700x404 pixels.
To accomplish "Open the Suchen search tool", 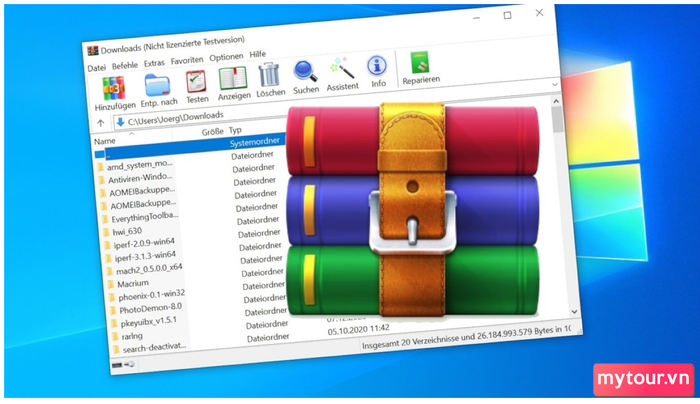I will pyautogui.click(x=306, y=77).
